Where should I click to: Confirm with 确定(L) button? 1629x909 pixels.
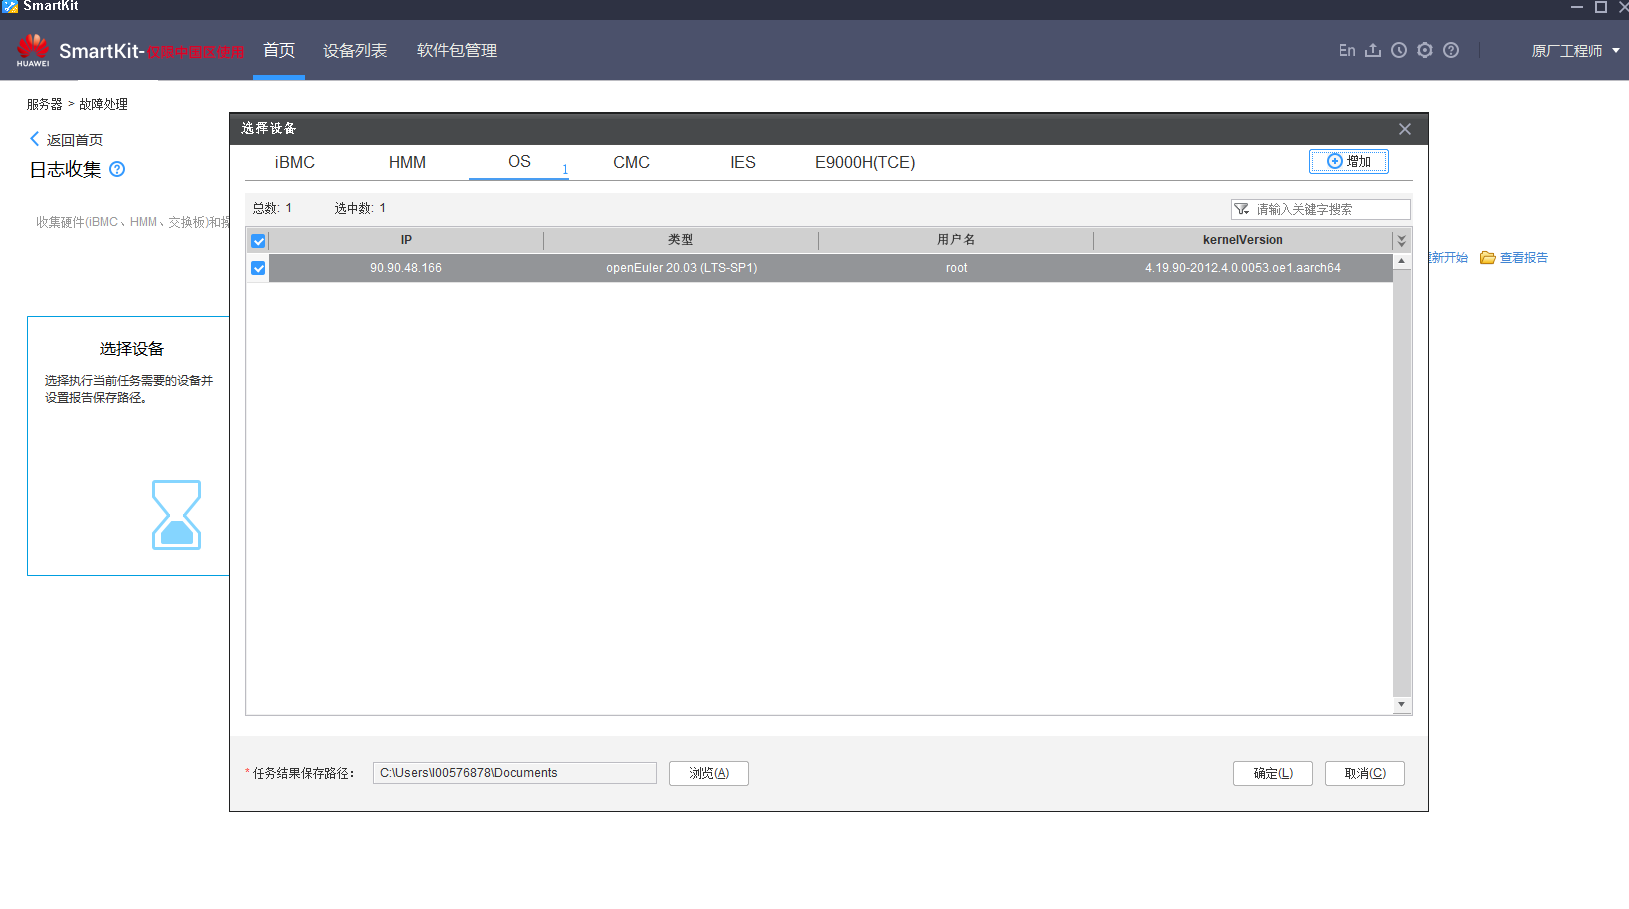click(1273, 773)
